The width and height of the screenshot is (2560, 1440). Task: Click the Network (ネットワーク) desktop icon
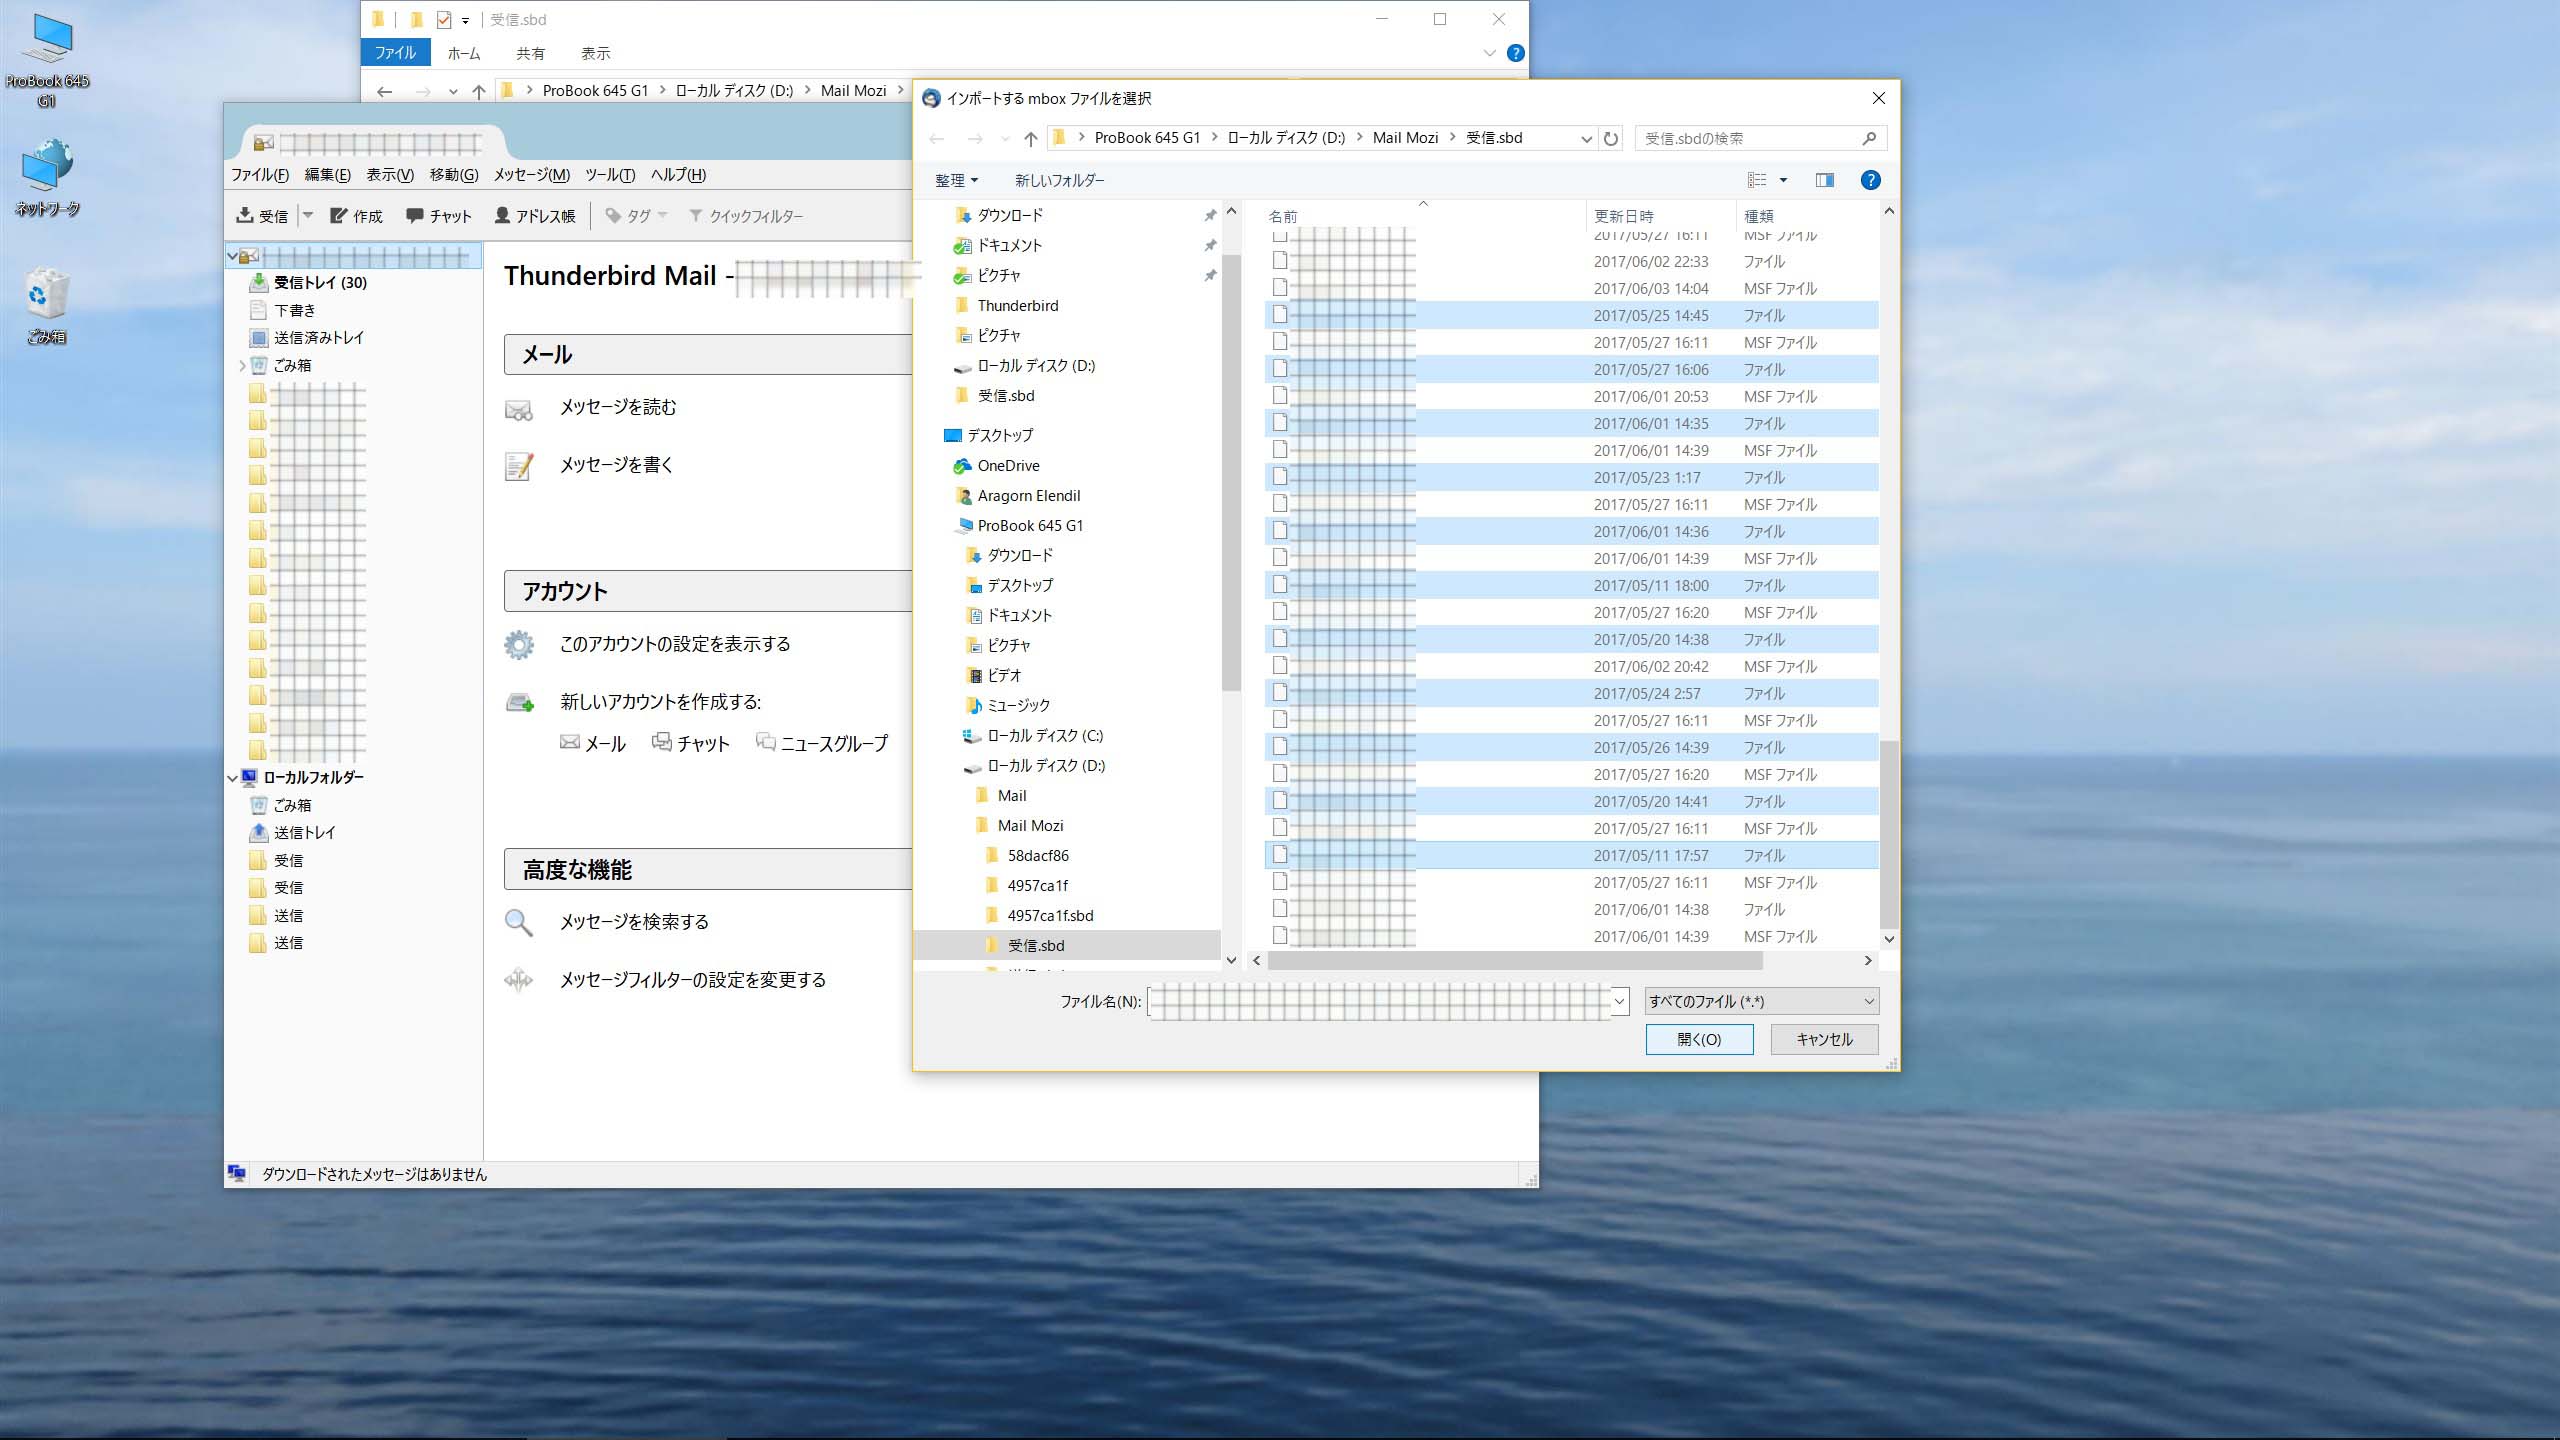tap(46, 178)
